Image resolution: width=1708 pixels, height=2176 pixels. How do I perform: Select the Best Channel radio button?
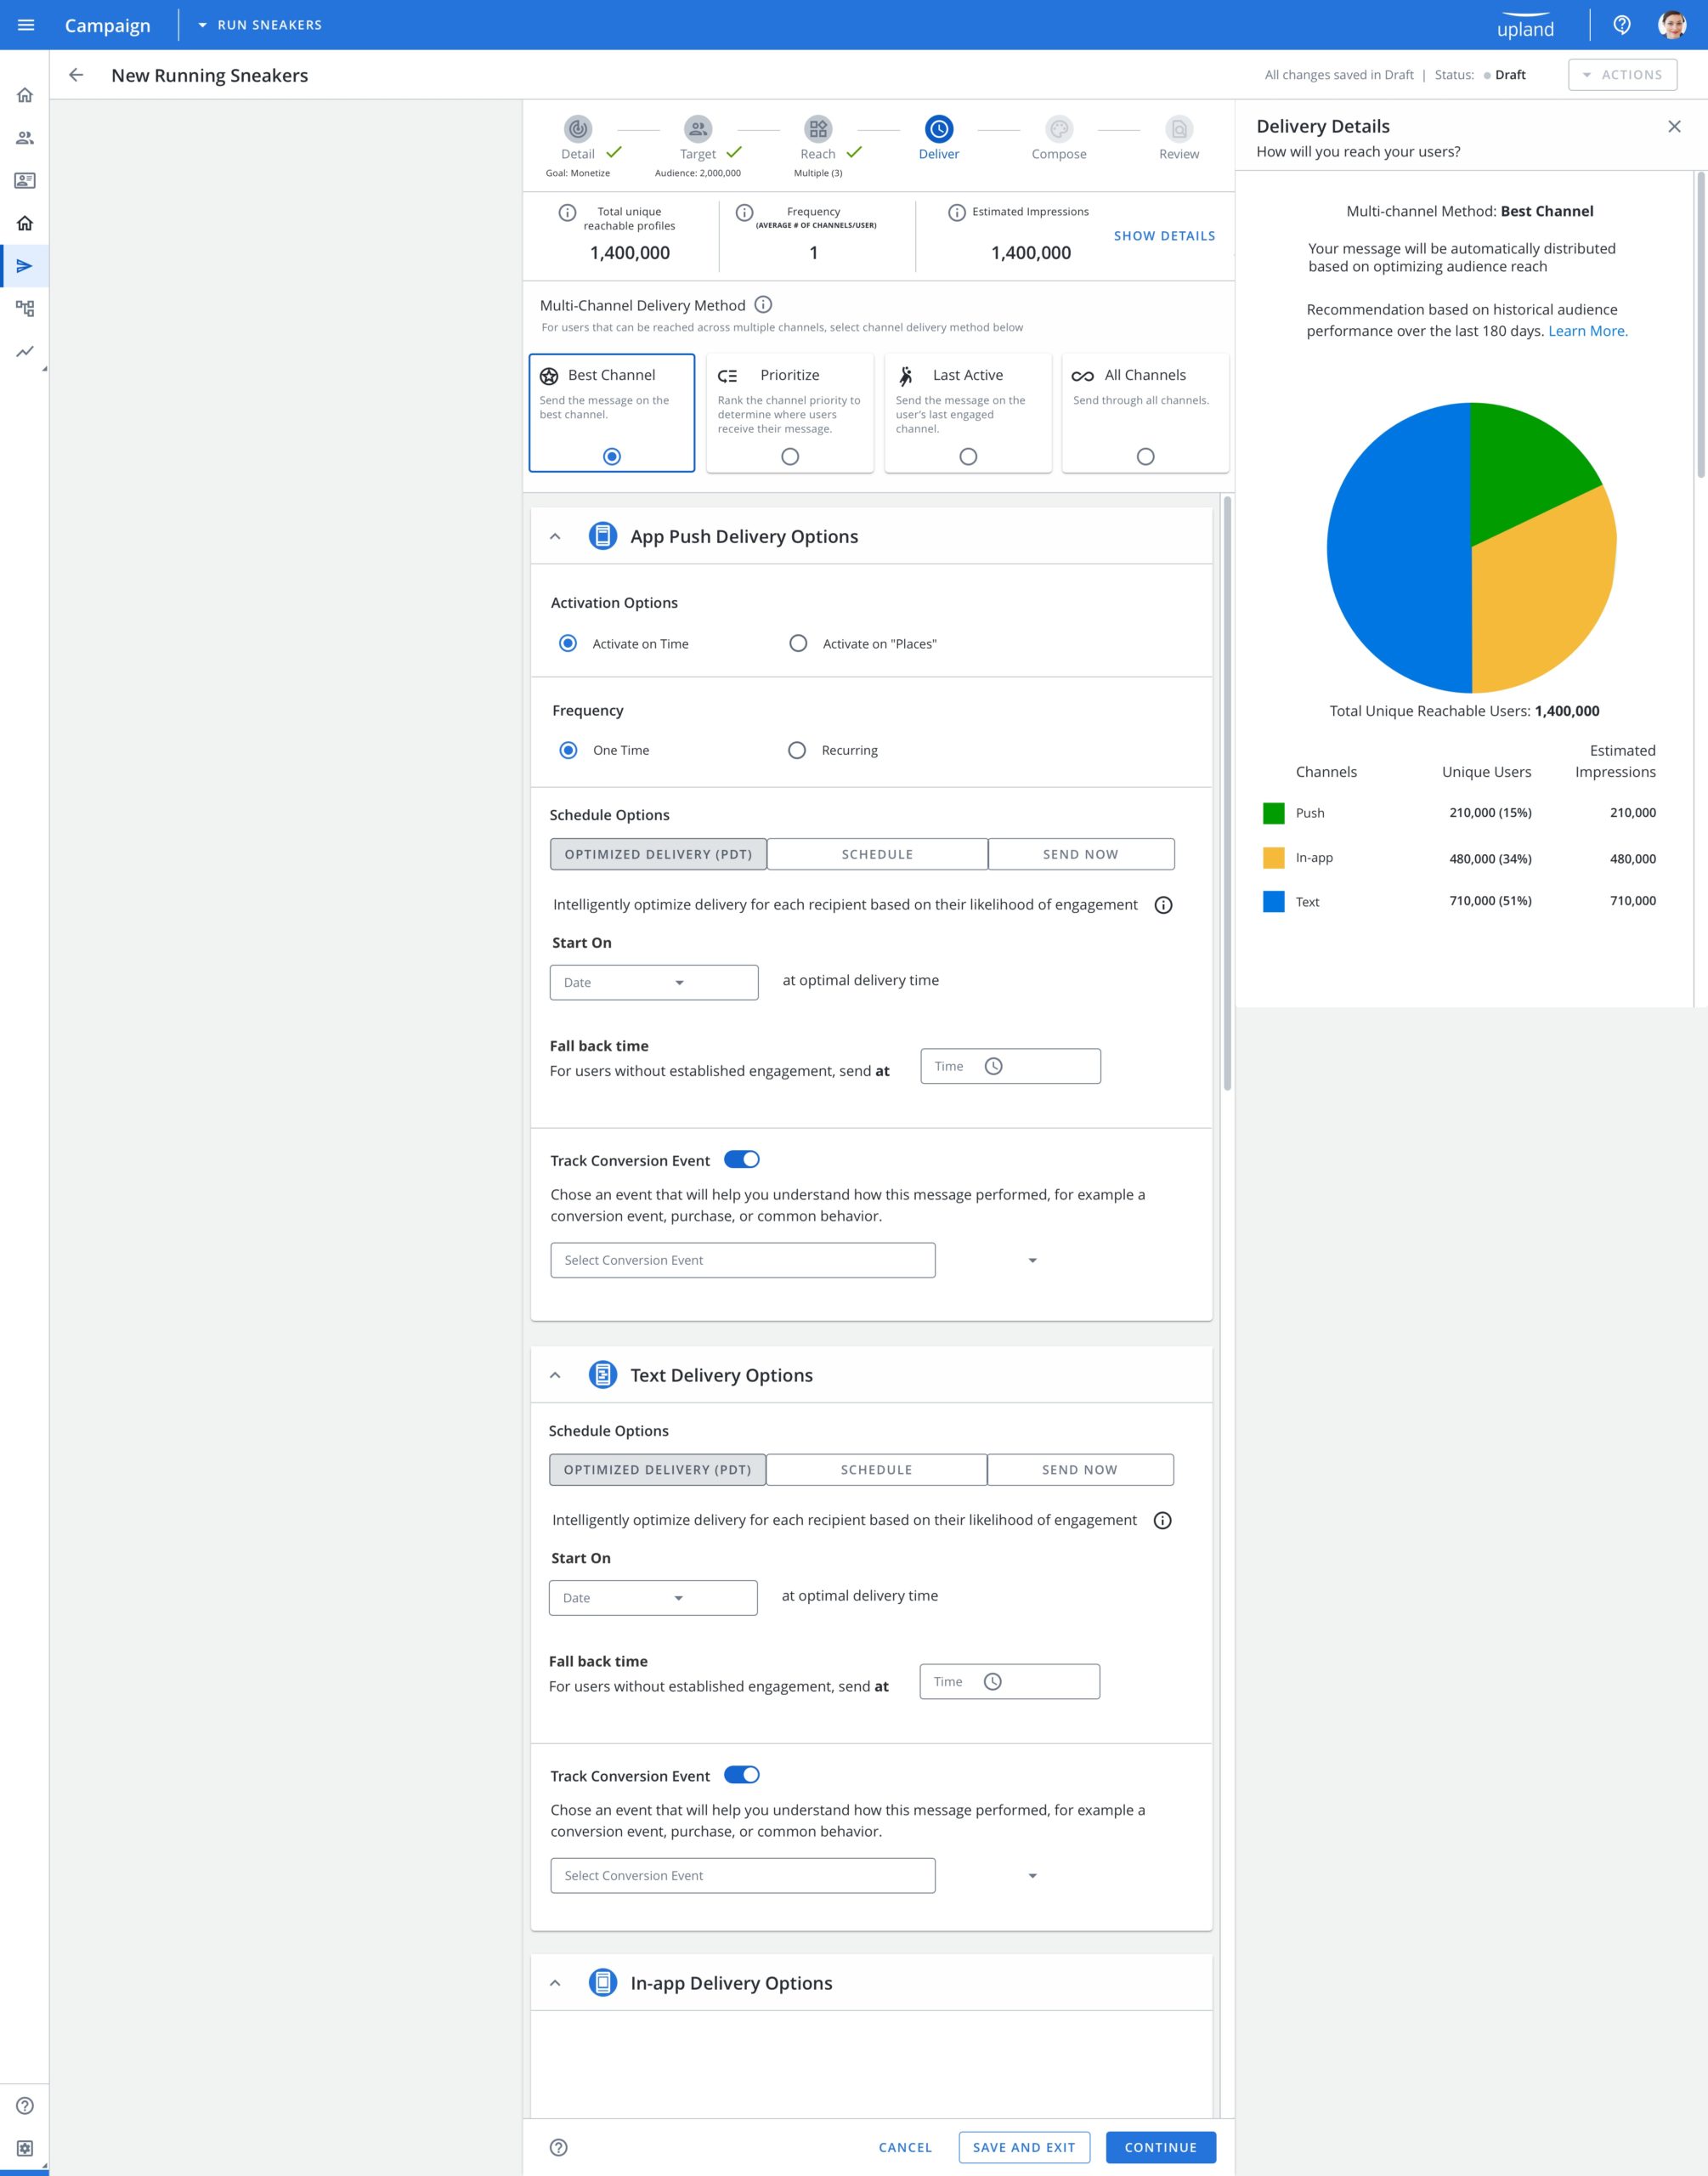(x=612, y=456)
